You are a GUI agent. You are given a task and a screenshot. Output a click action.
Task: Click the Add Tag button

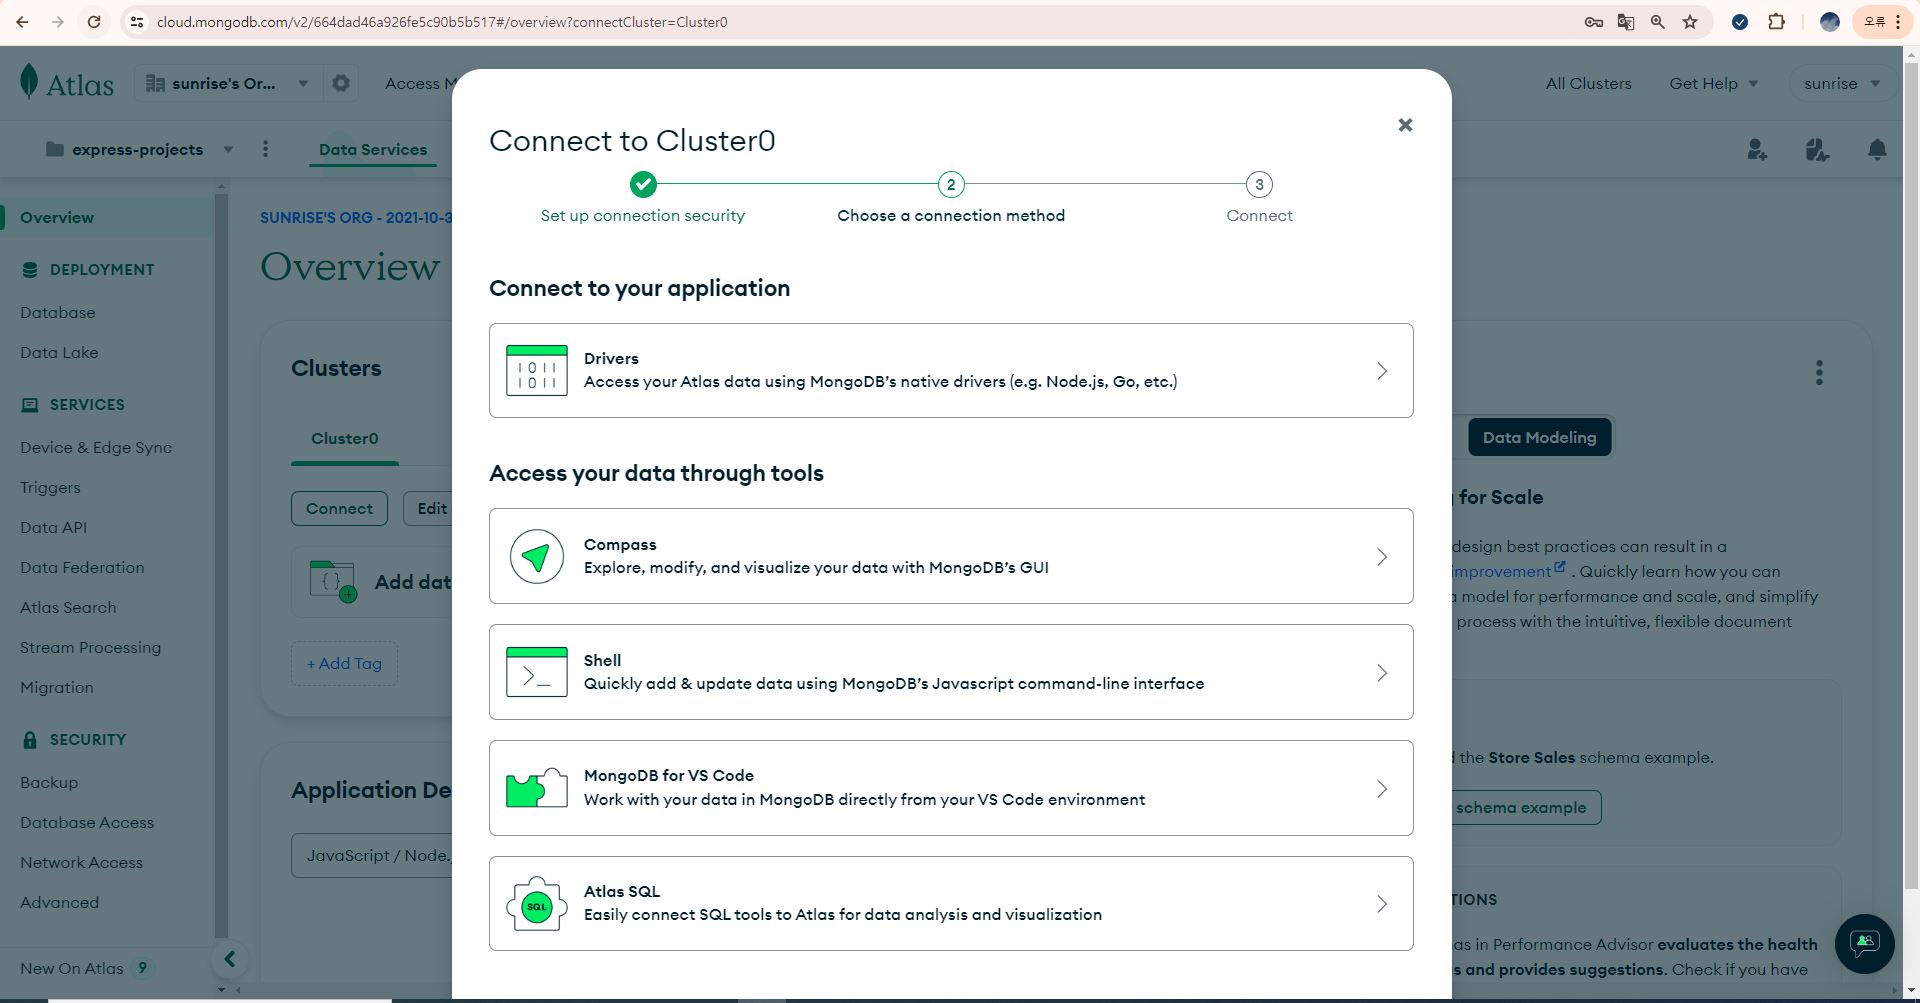(x=344, y=663)
